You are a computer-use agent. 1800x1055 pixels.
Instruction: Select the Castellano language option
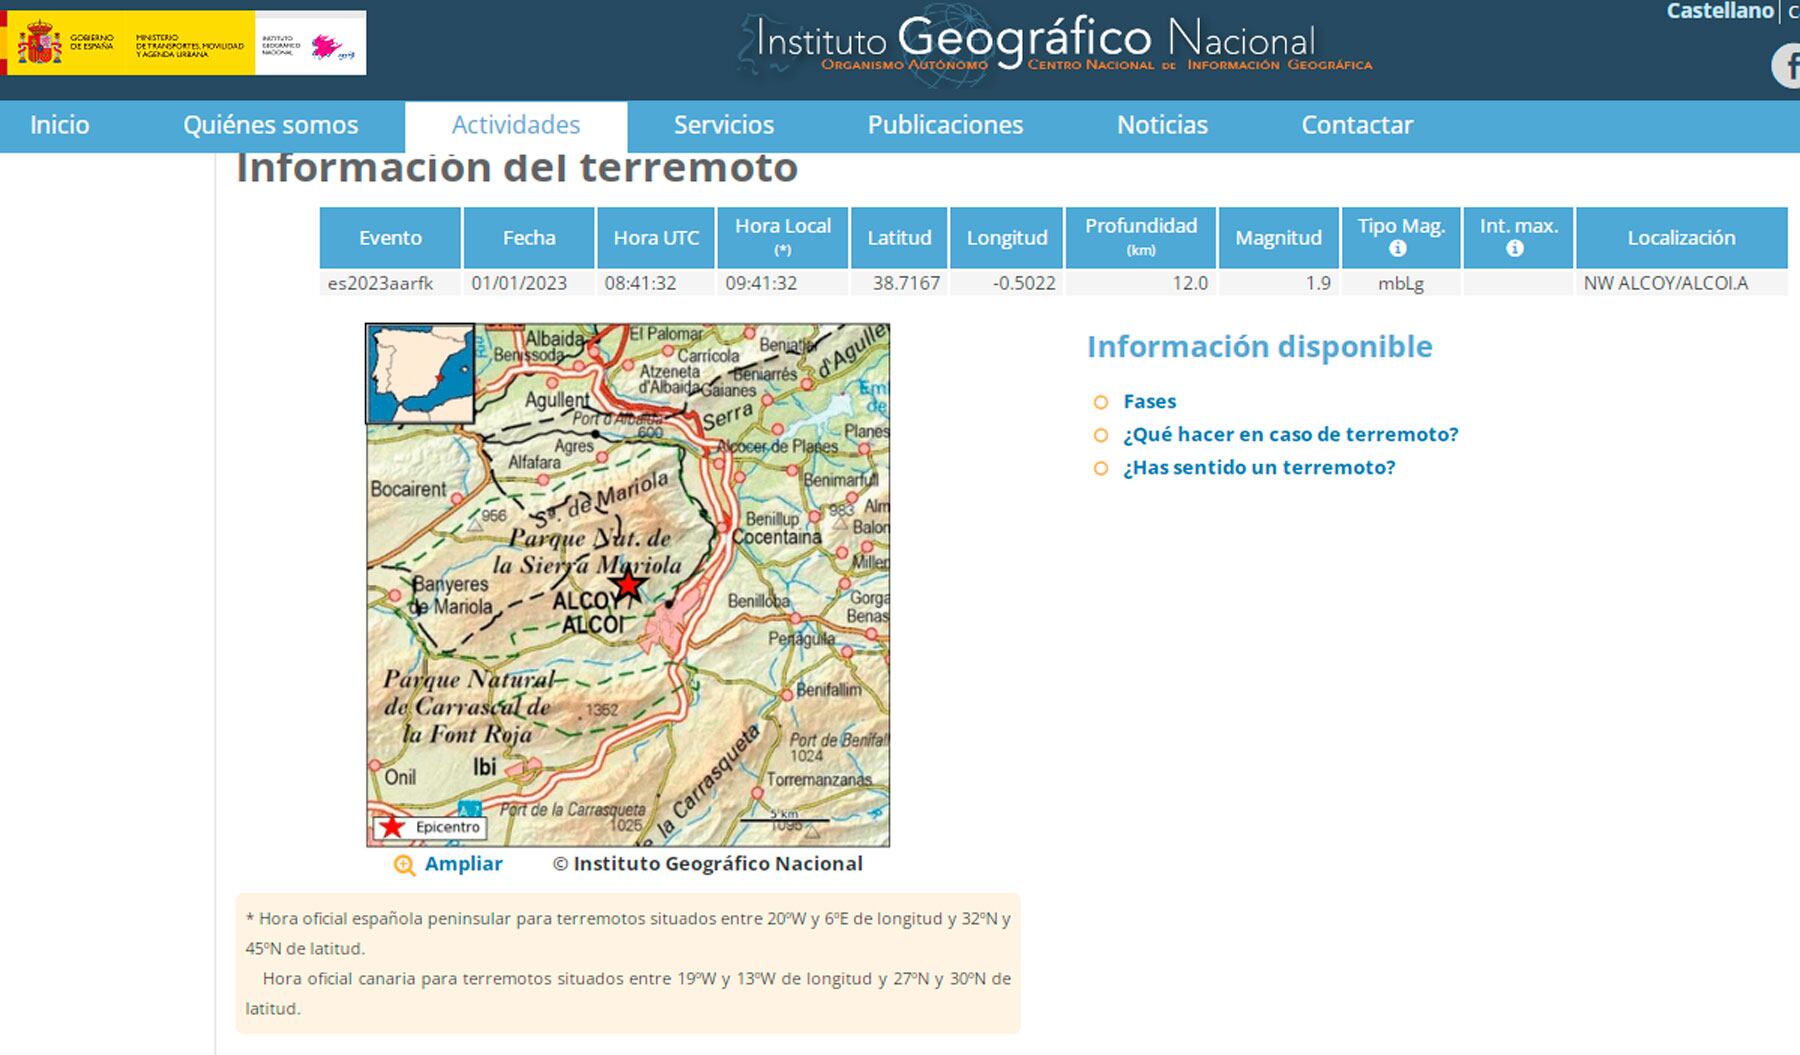point(1718,12)
